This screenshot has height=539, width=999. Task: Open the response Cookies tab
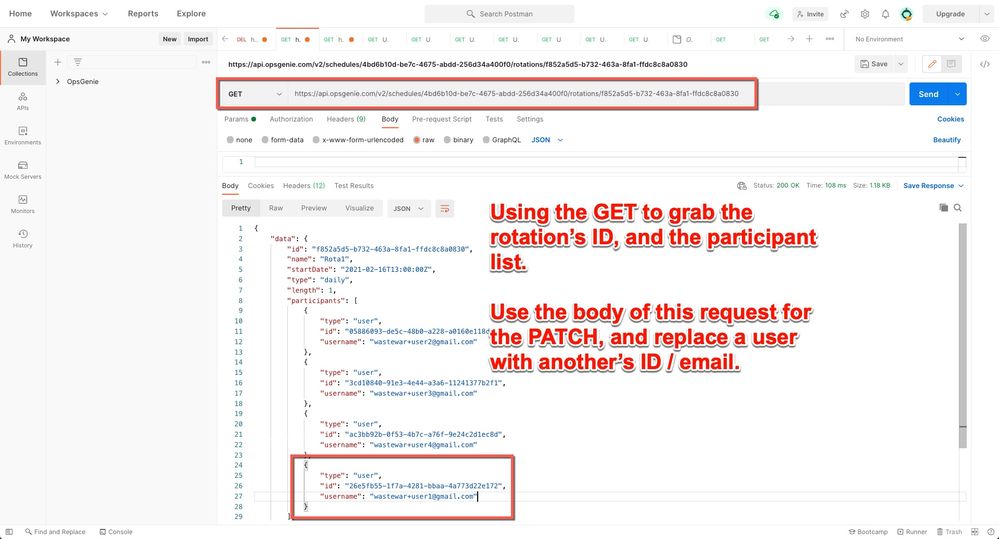(x=261, y=186)
